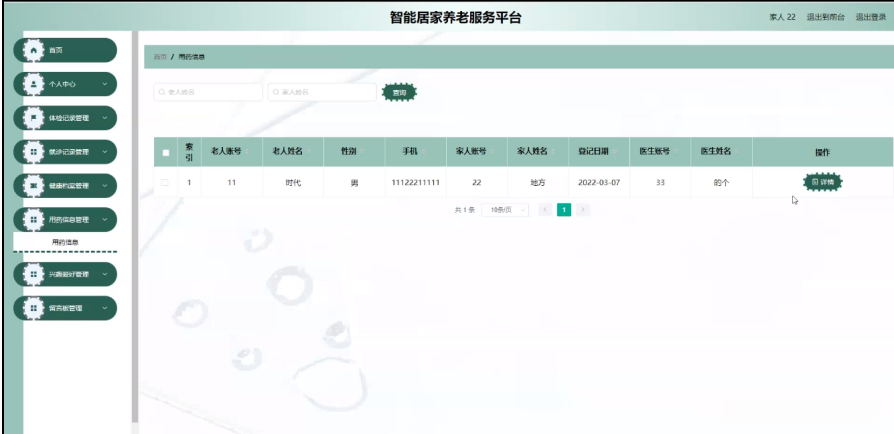Image resolution: width=894 pixels, height=434 pixels.
Task: Sort by 家人姓名 column arrows
Action: tap(553, 152)
